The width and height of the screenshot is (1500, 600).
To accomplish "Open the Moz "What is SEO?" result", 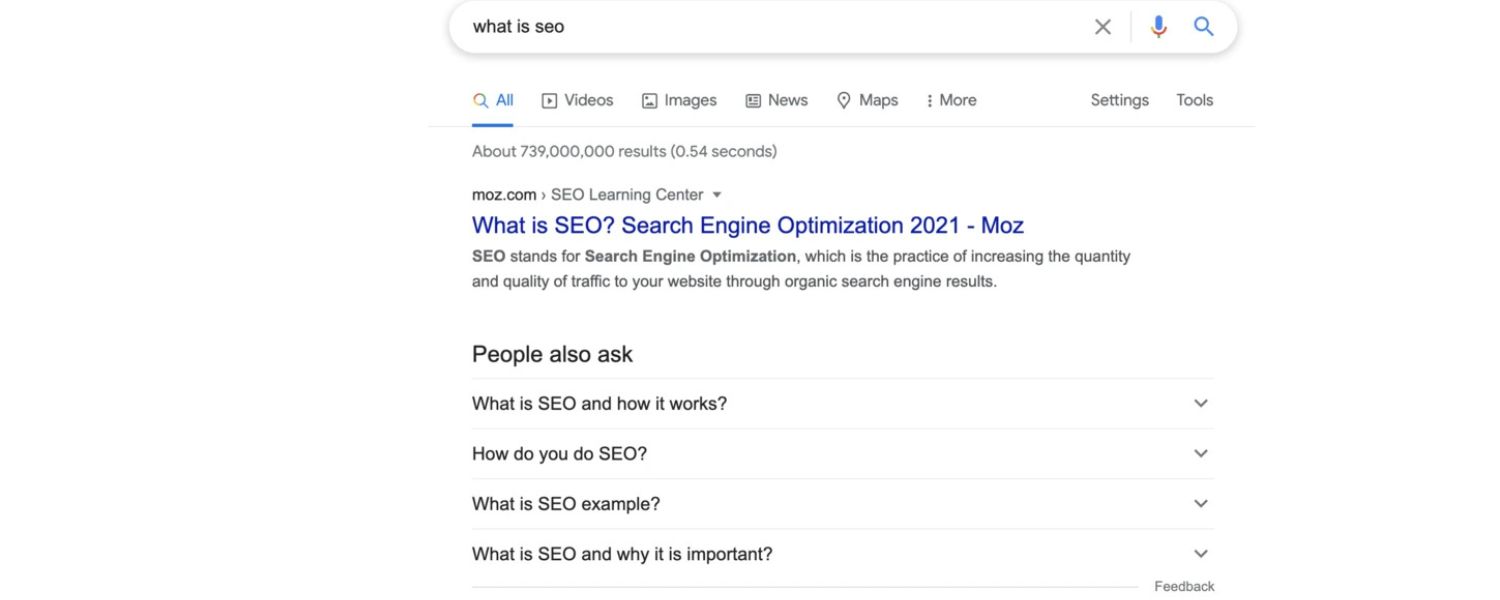I will pos(747,225).
